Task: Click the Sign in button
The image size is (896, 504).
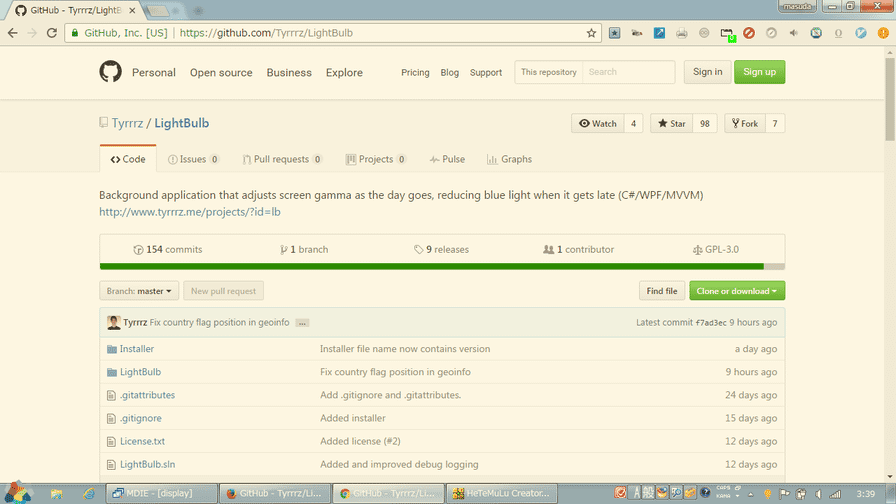Action: (707, 72)
